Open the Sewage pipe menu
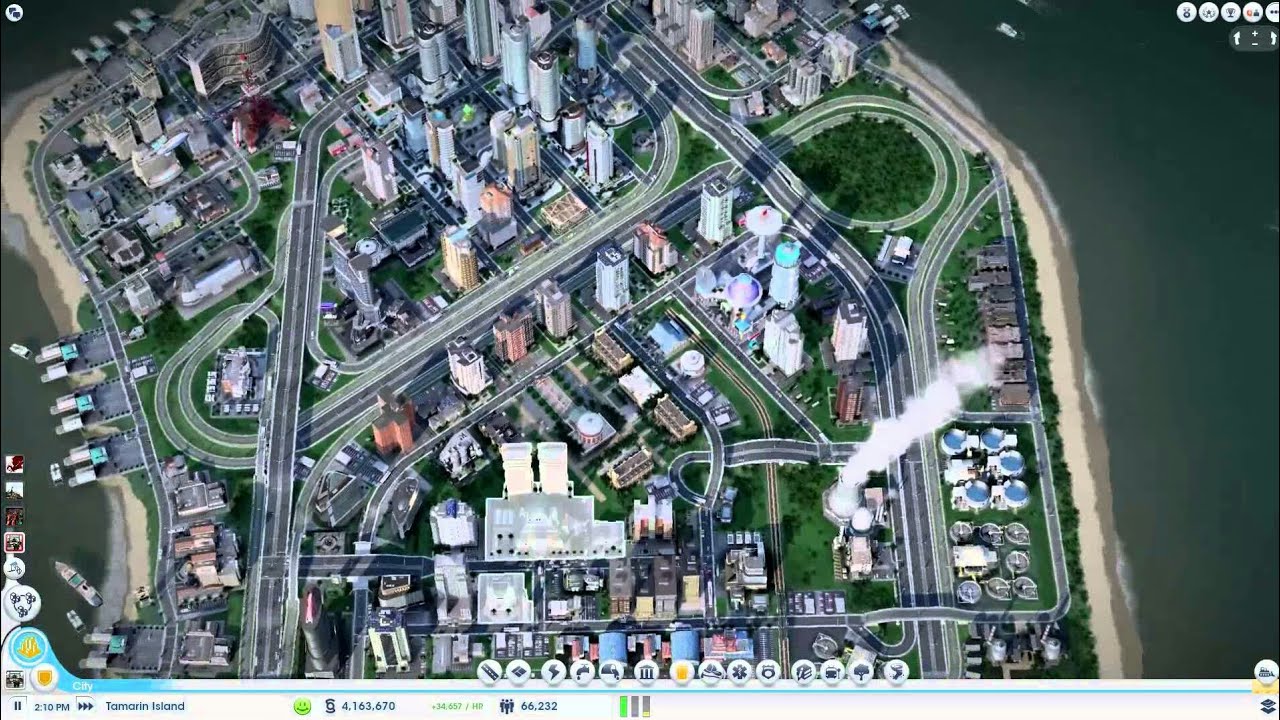The height and width of the screenshot is (720, 1280). [x=612, y=672]
